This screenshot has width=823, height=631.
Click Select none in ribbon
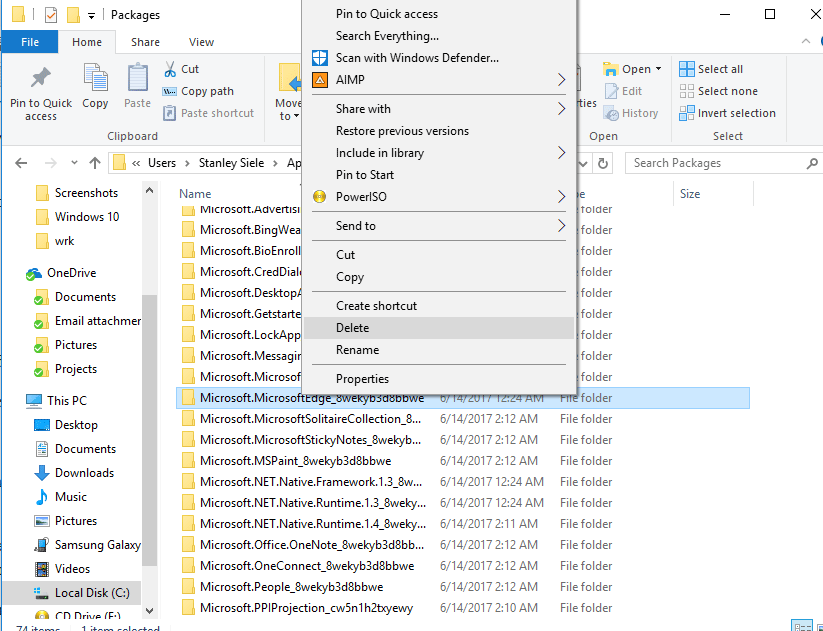[718, 91]
